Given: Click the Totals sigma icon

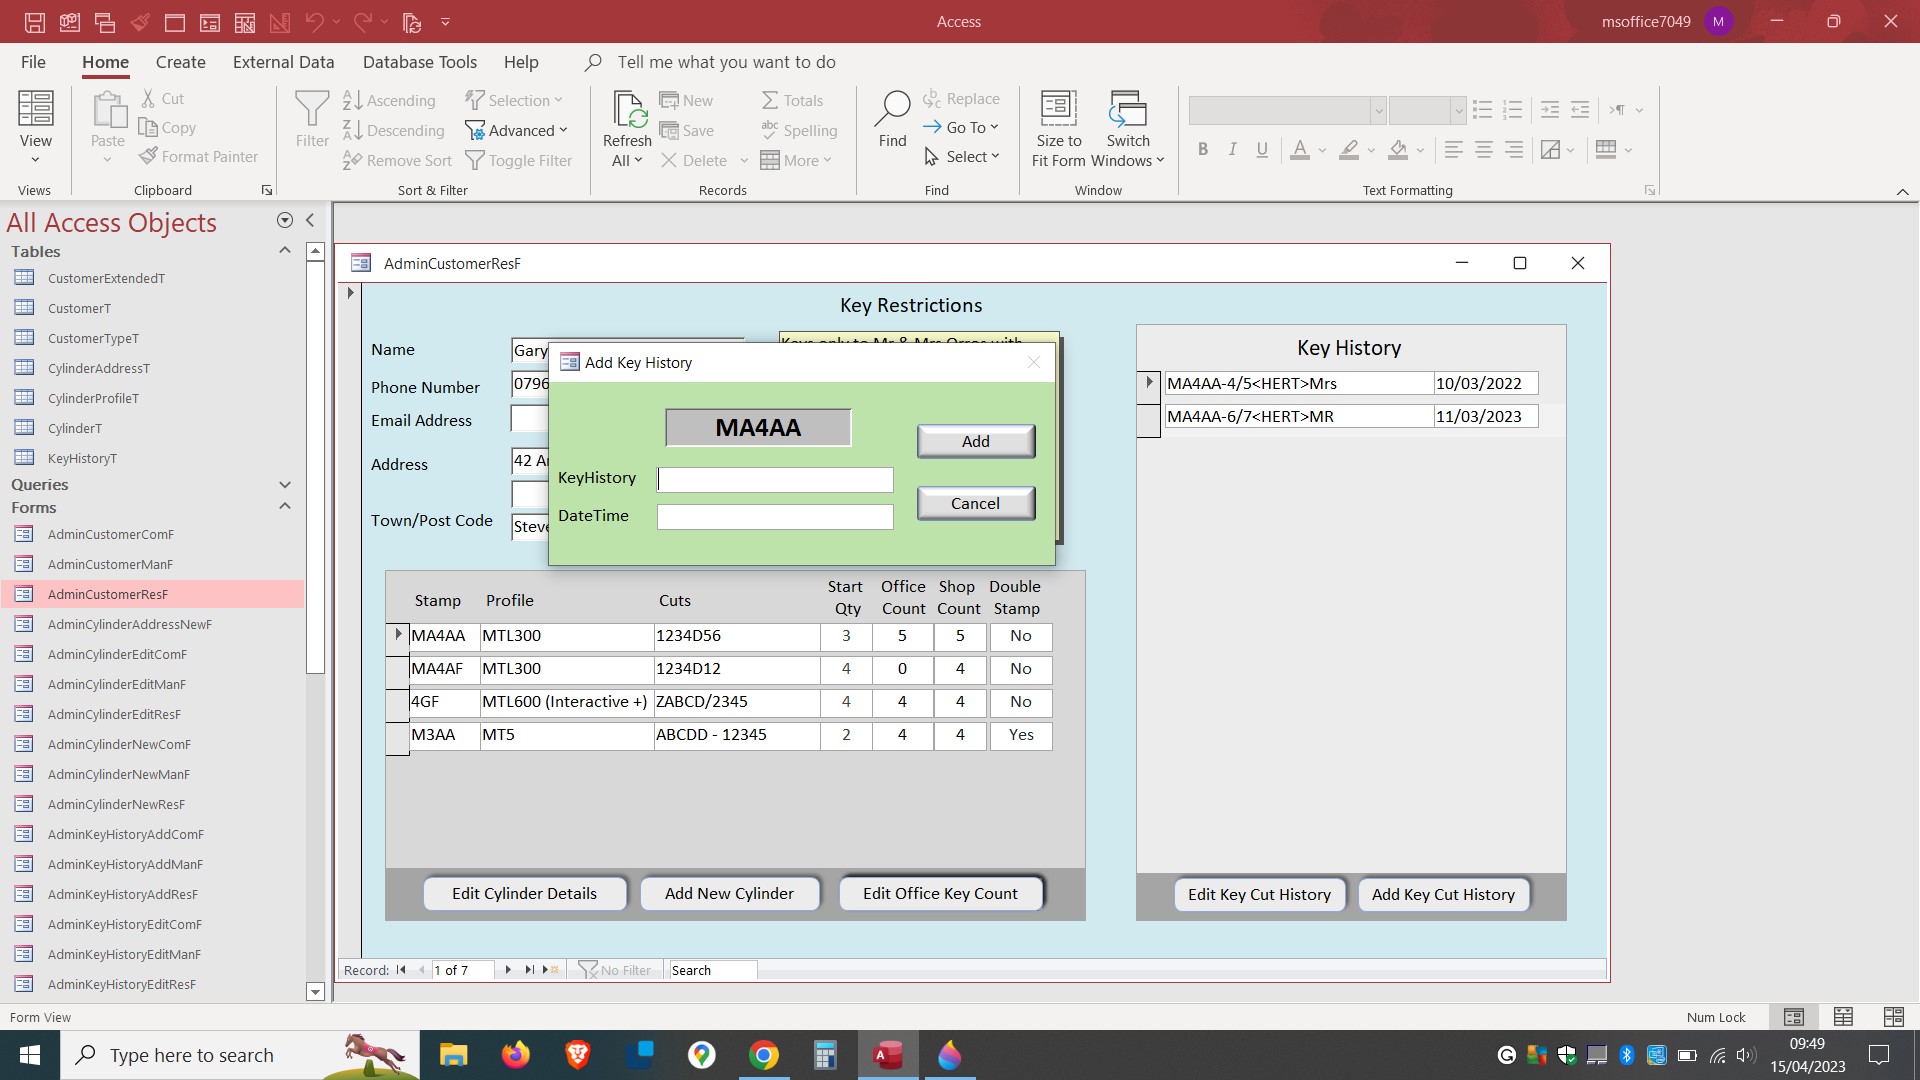Looking at the screenshot, I should pyautogui.click(x=770, y=100).
